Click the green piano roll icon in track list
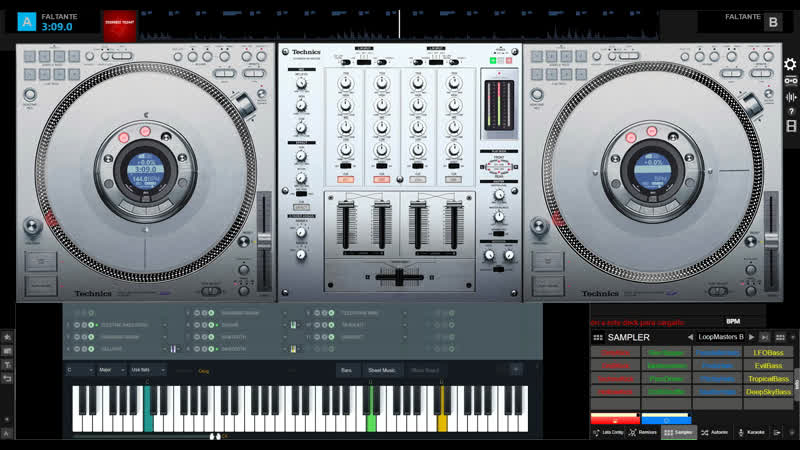 293,325
